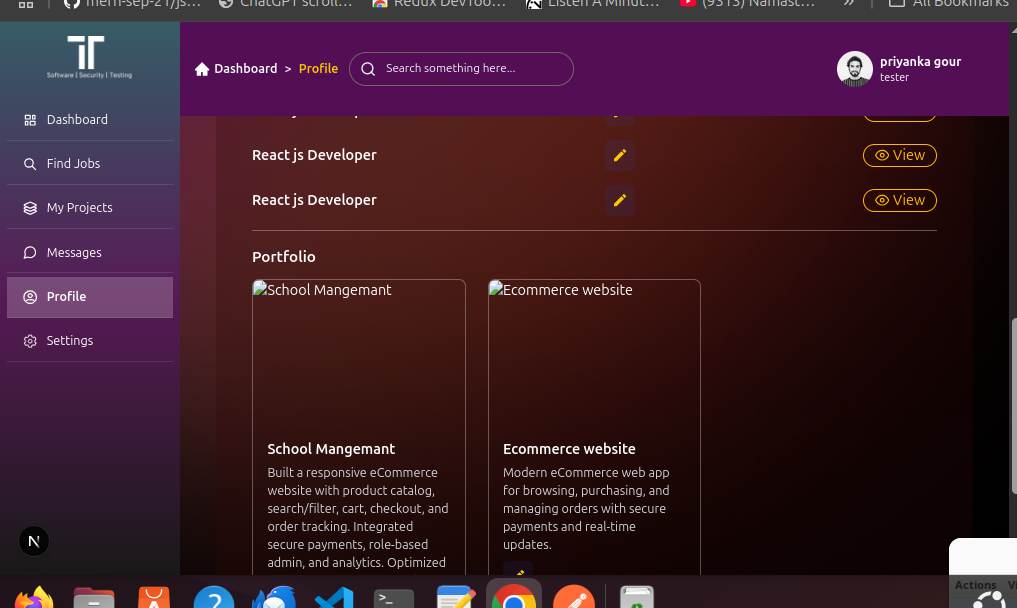This screenshot has width=1017, height=608.
Task: Click the home icon in breadcrumb
Action: (x=202, y=69)
